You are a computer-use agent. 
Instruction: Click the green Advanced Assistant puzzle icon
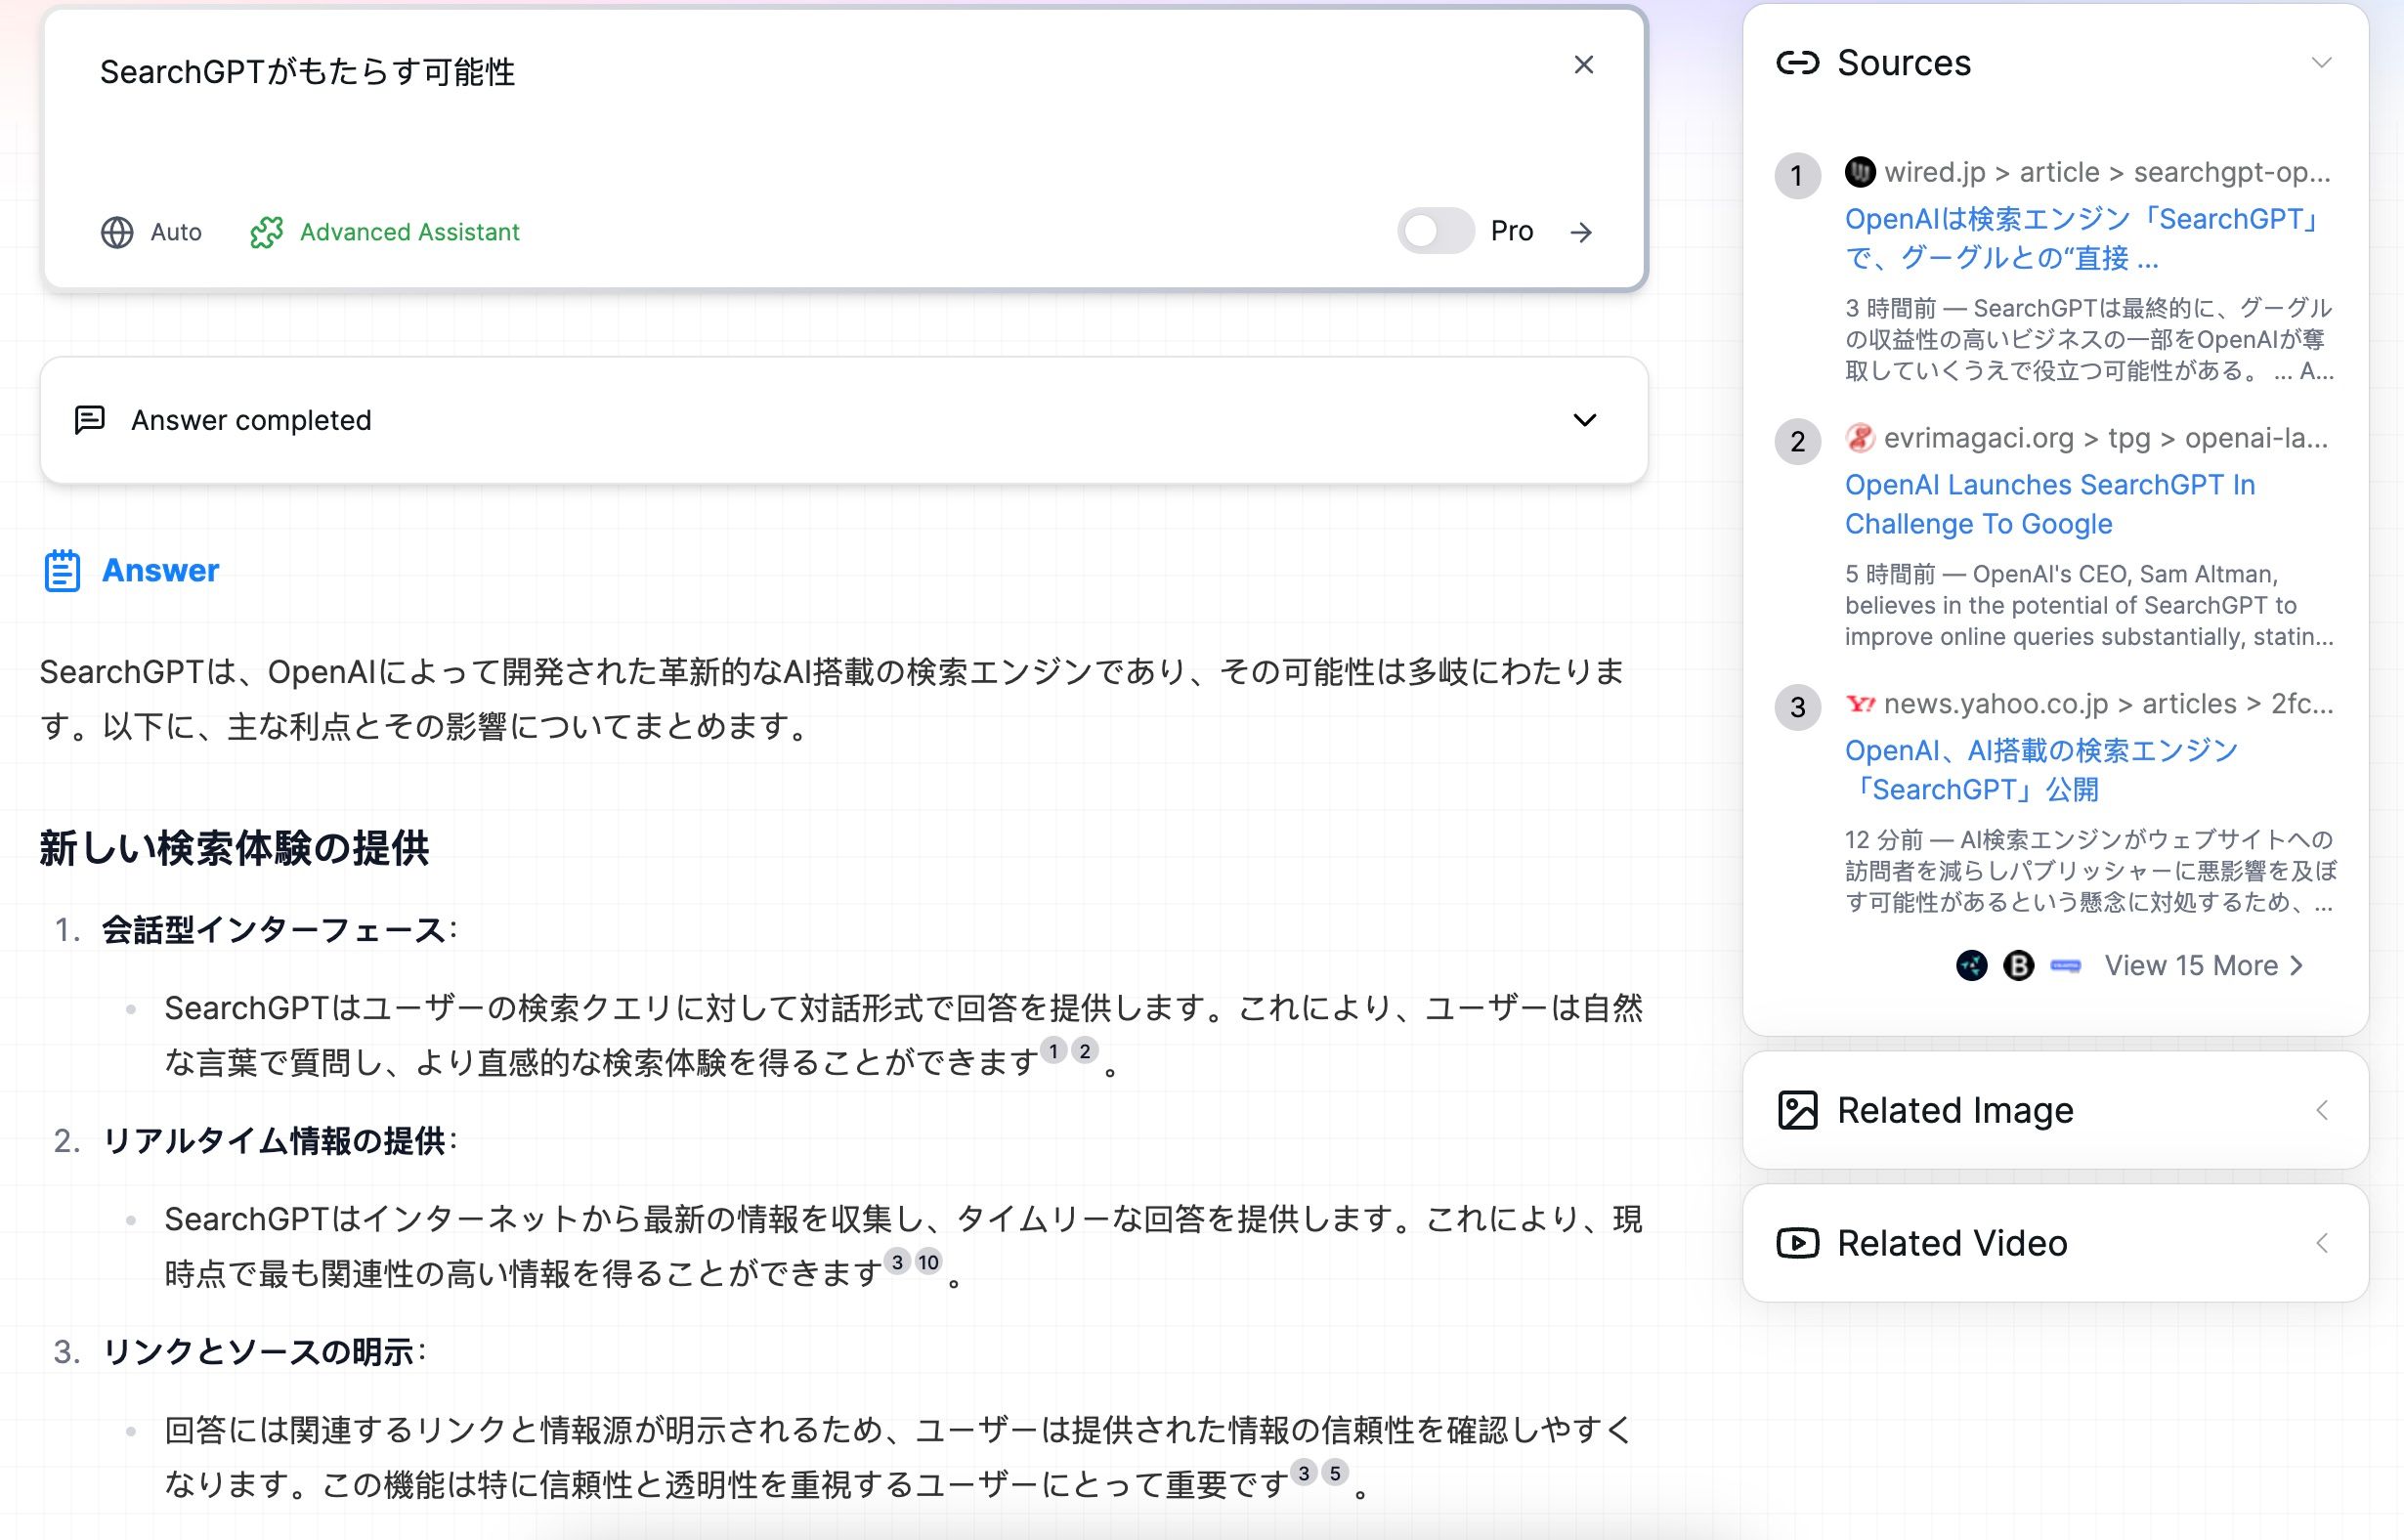[x=266, y=232]
